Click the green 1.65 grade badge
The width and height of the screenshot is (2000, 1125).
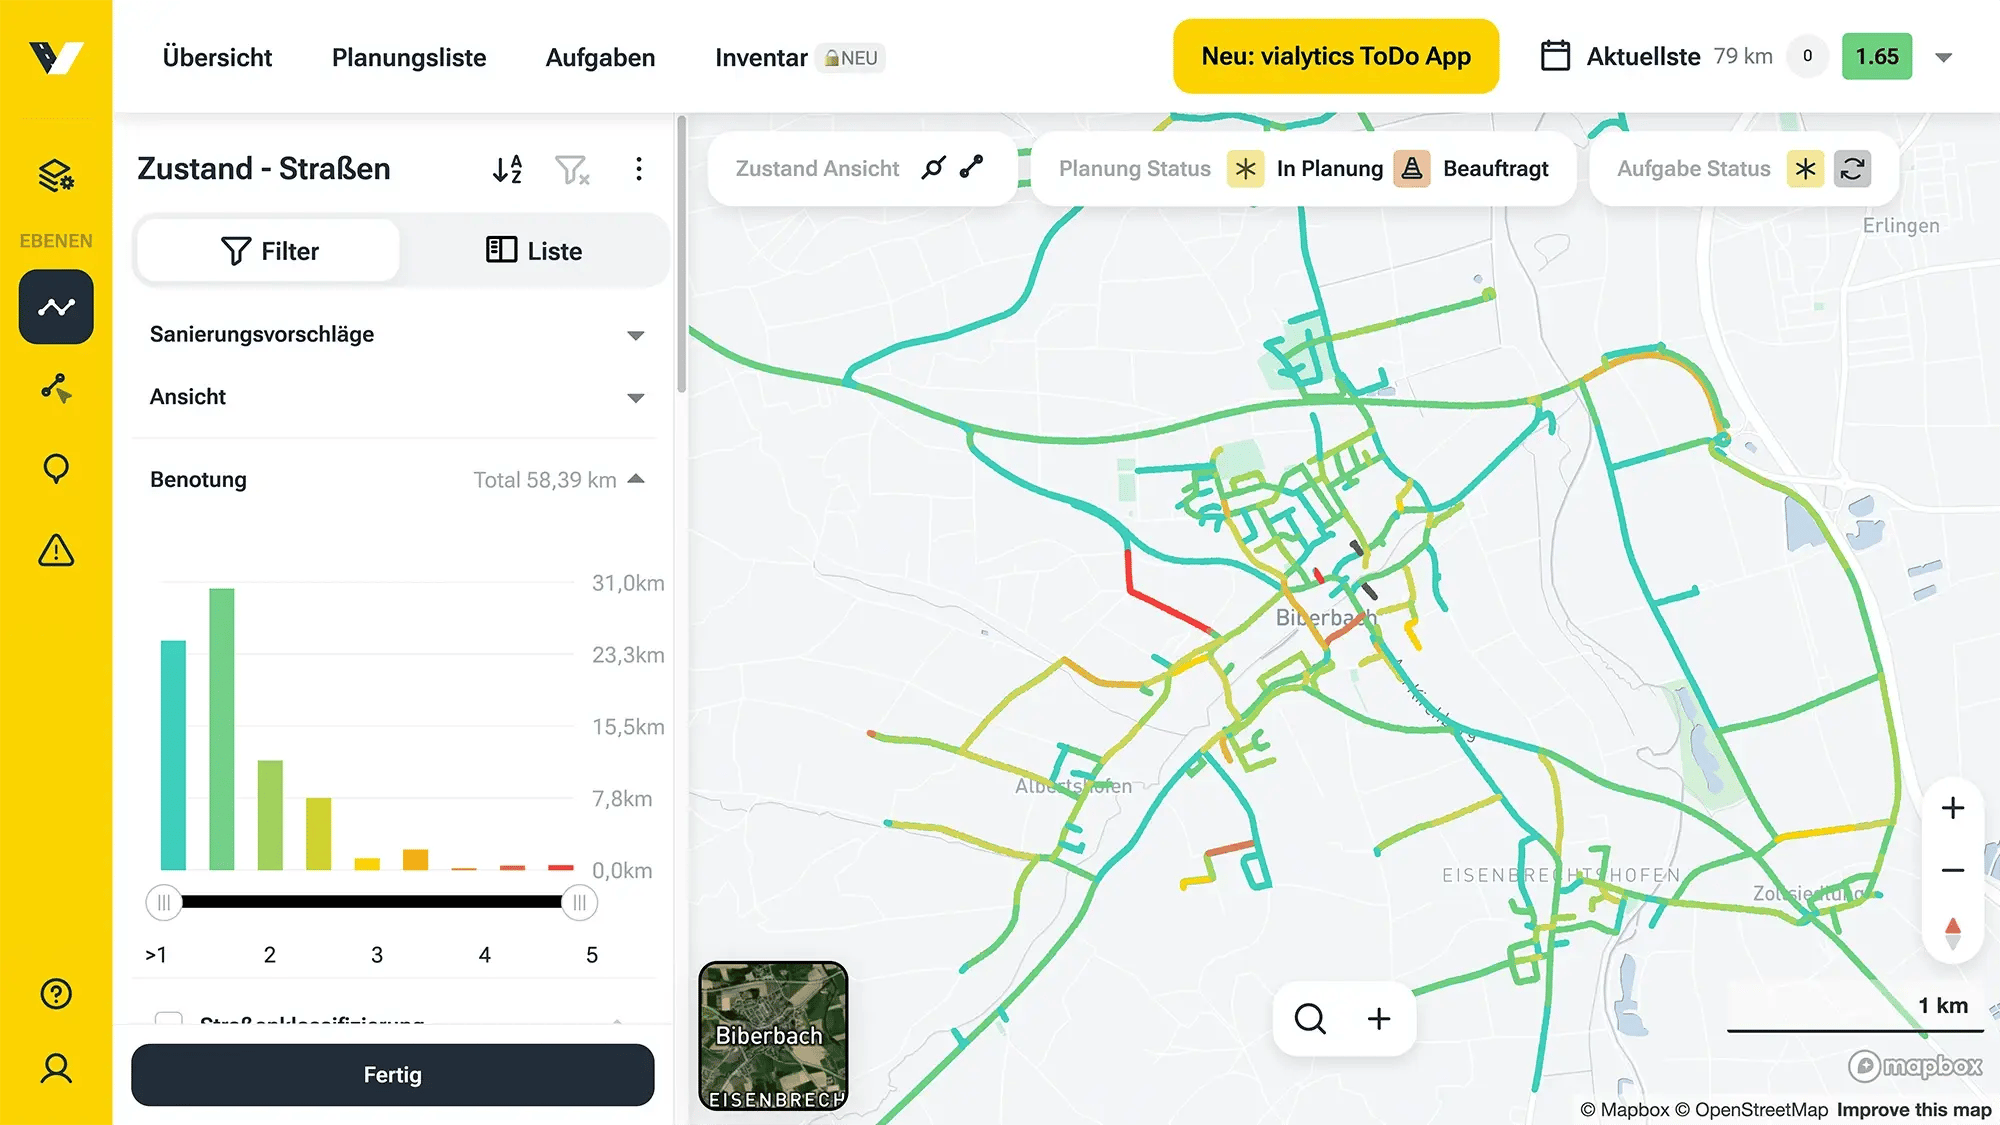(1877, 56)
